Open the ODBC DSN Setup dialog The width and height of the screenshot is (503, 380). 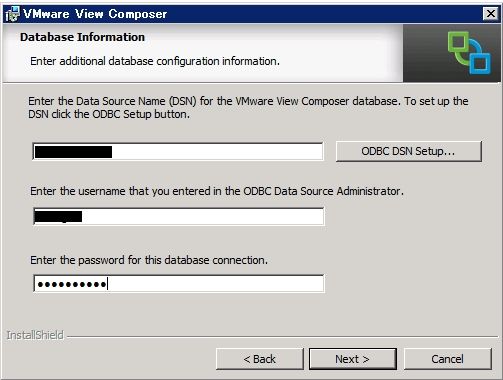pyautogui.click(x=409, y=151)
